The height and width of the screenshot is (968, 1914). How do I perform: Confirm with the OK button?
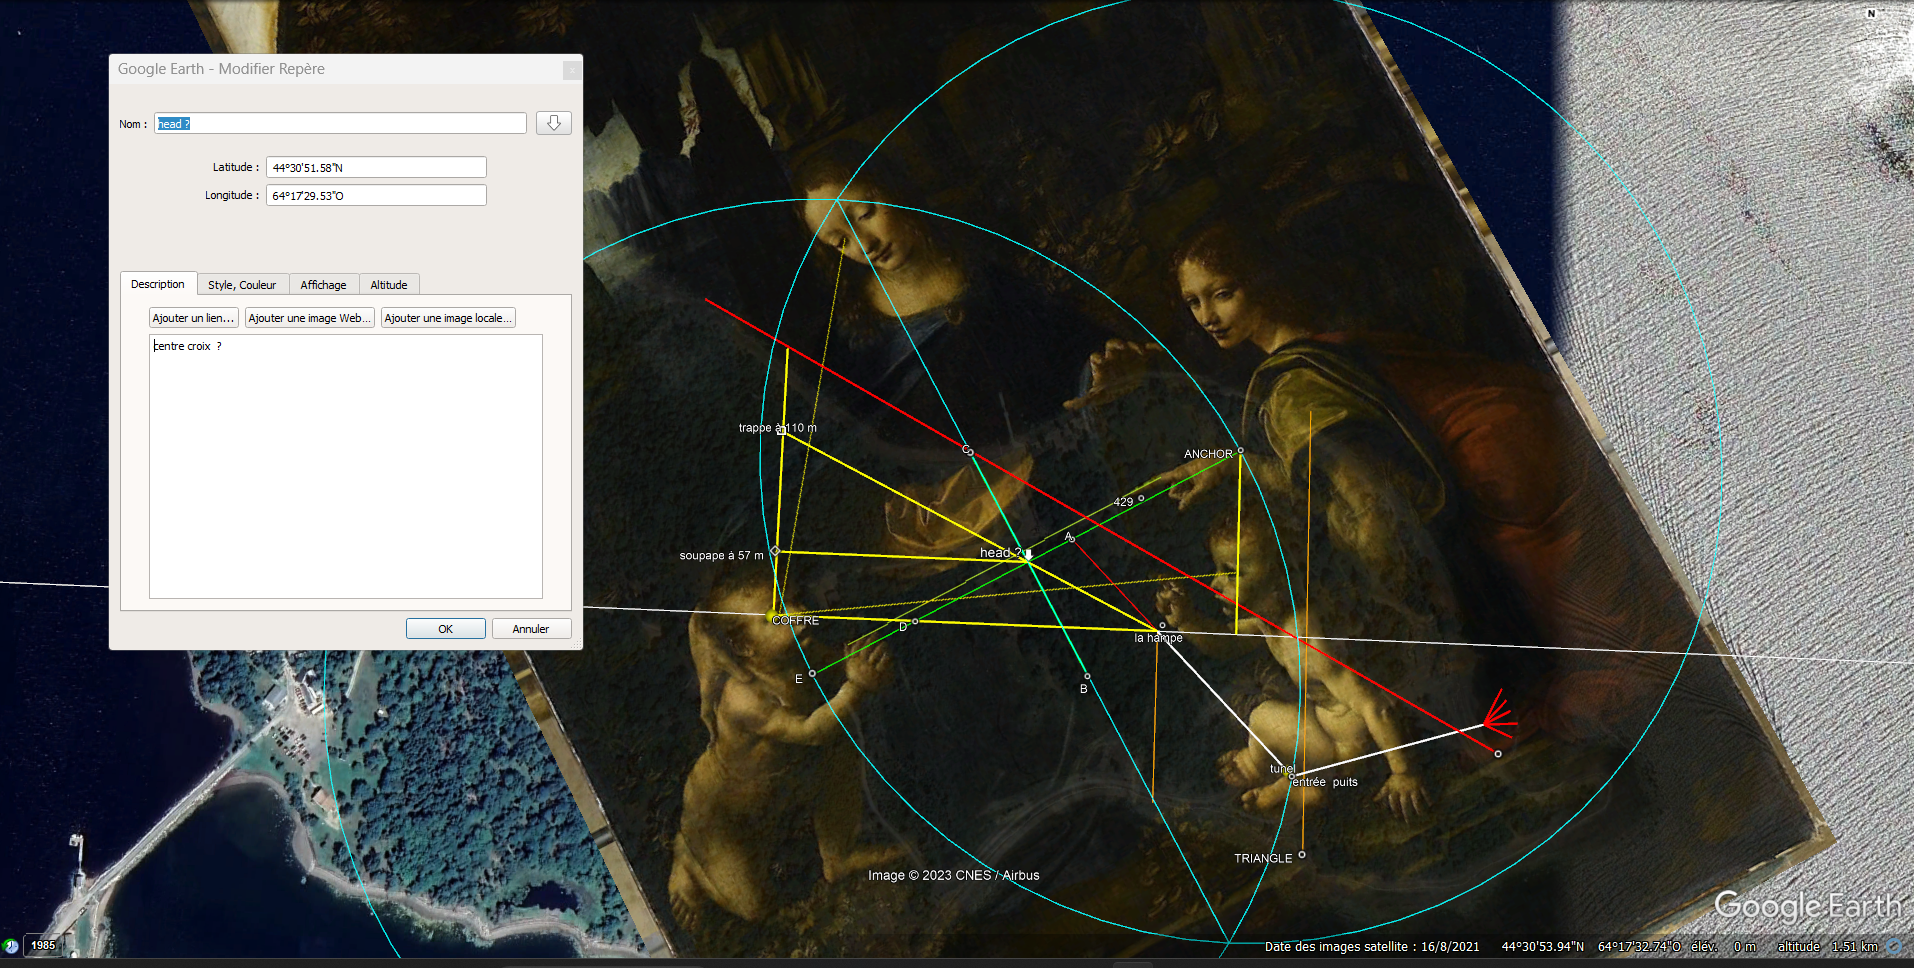446,629
